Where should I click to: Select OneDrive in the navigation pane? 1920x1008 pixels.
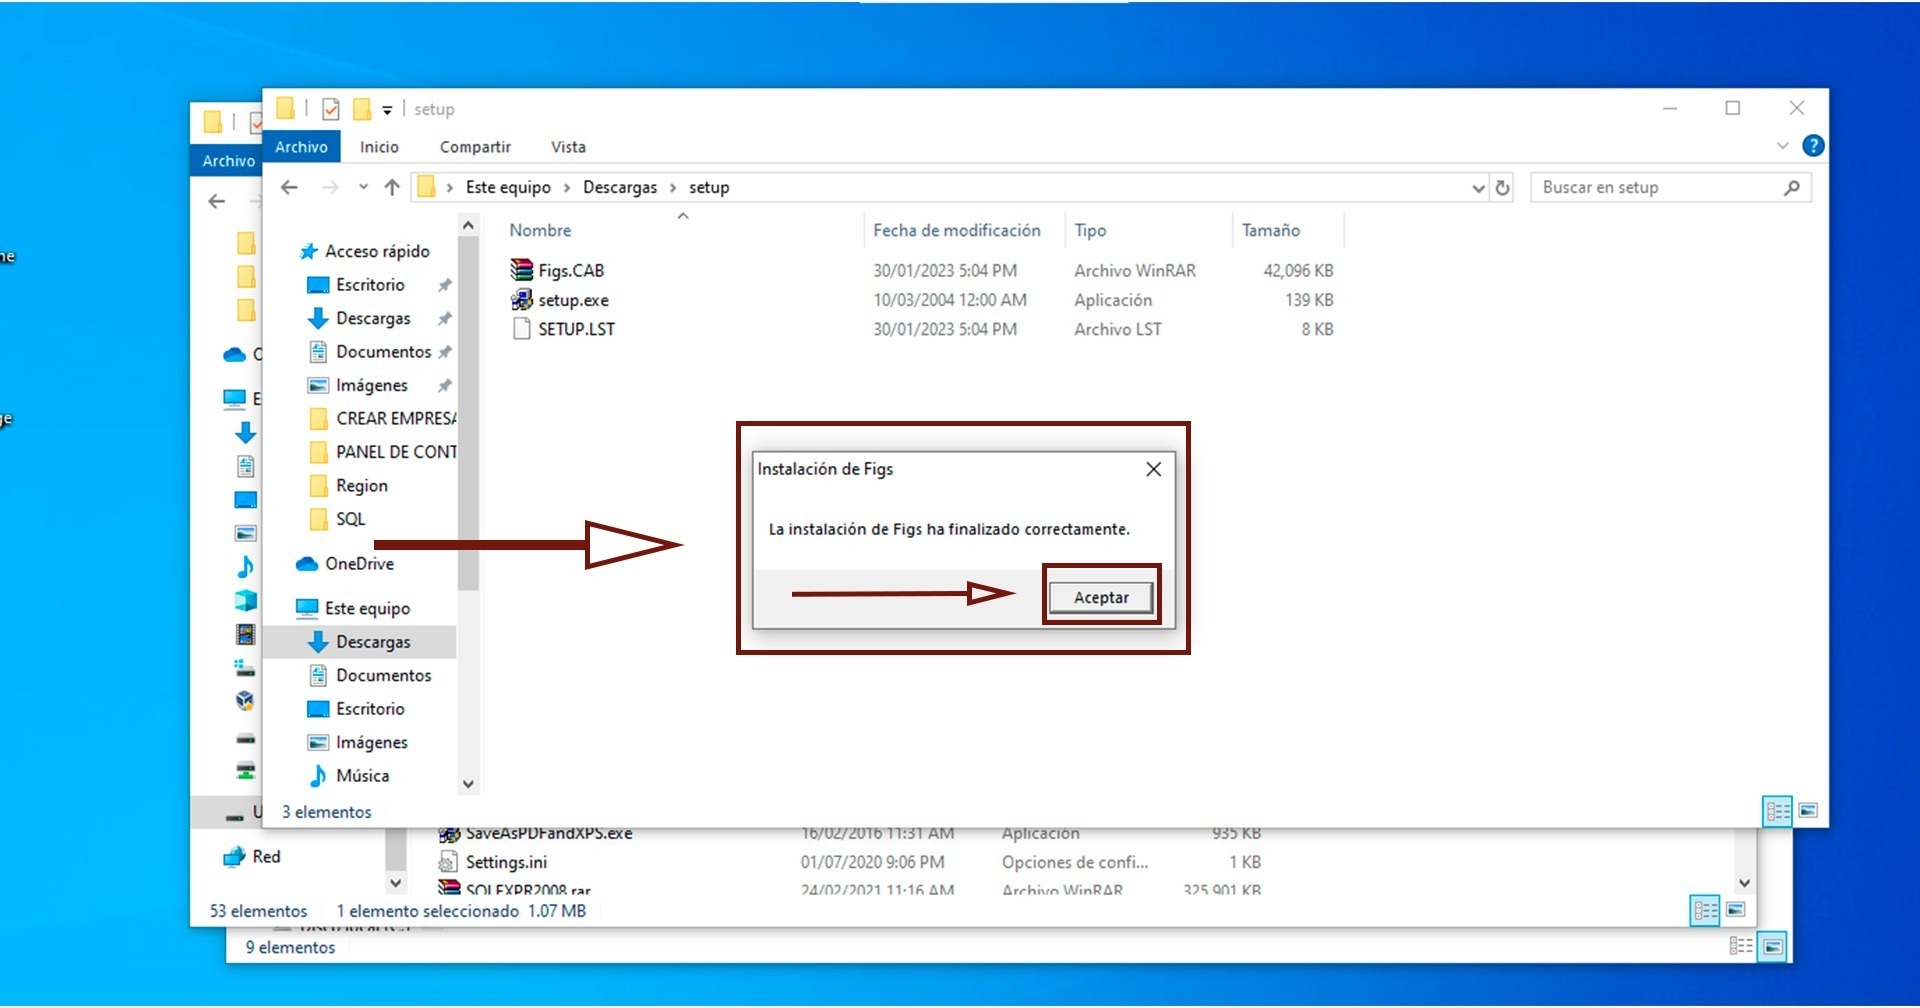[359, 564]
